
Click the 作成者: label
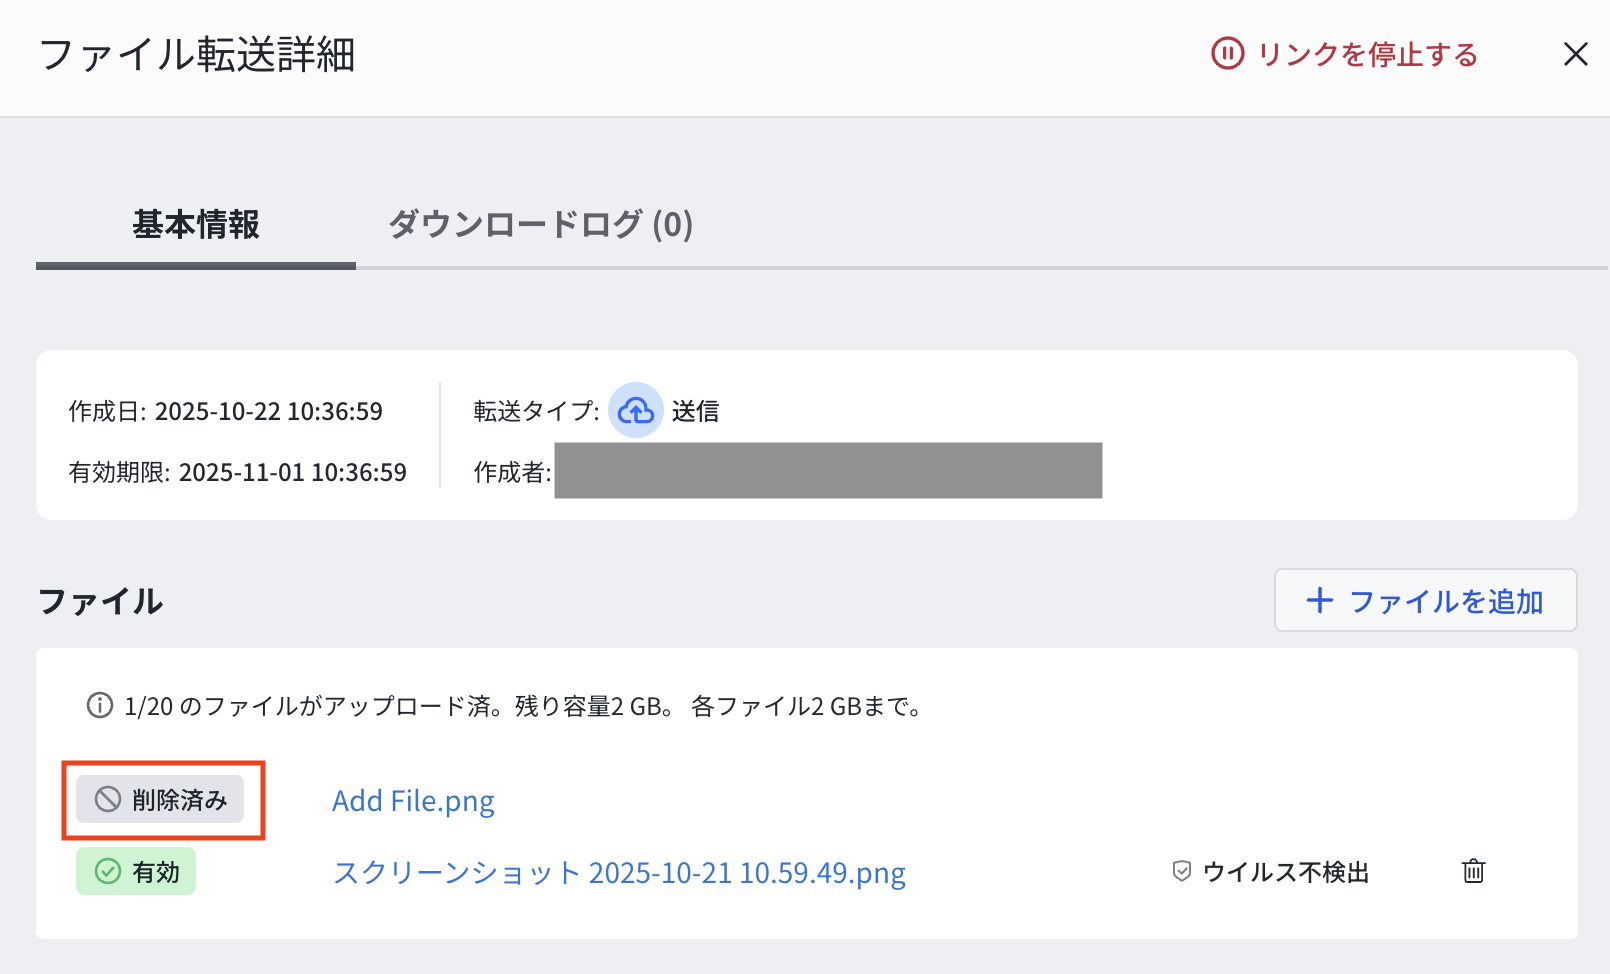coord(512,472)
